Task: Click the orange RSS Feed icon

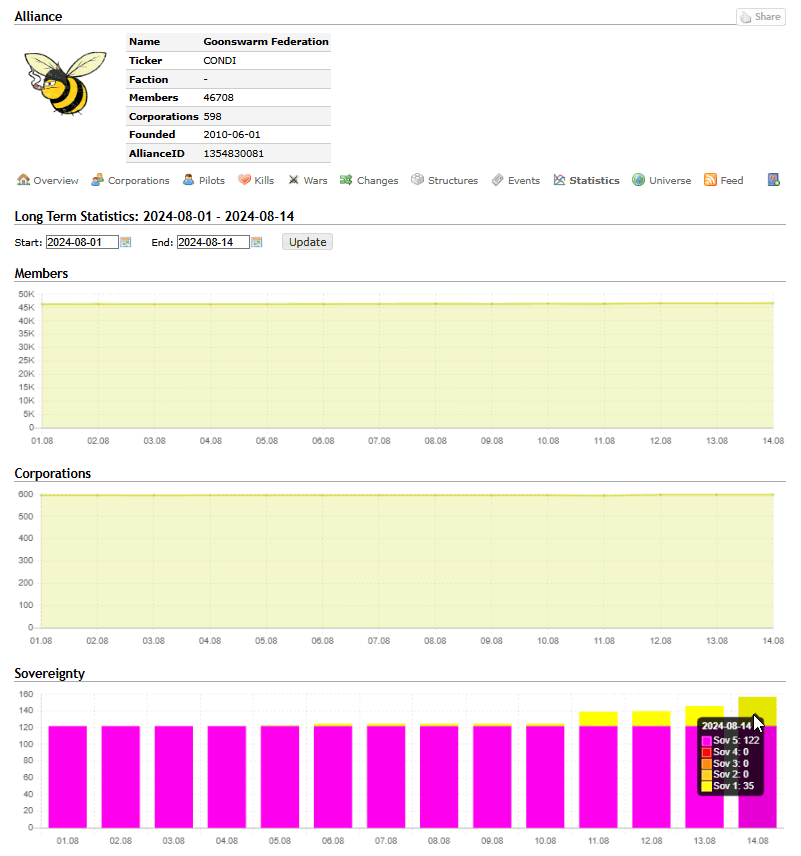Action: 710,180
